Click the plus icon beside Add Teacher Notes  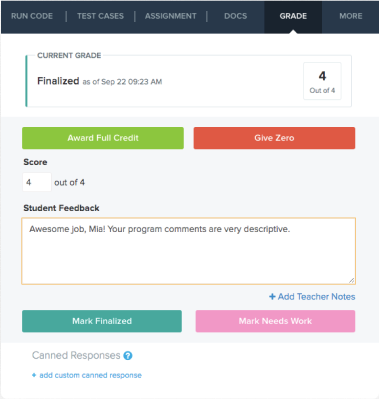tap(272, 296)
